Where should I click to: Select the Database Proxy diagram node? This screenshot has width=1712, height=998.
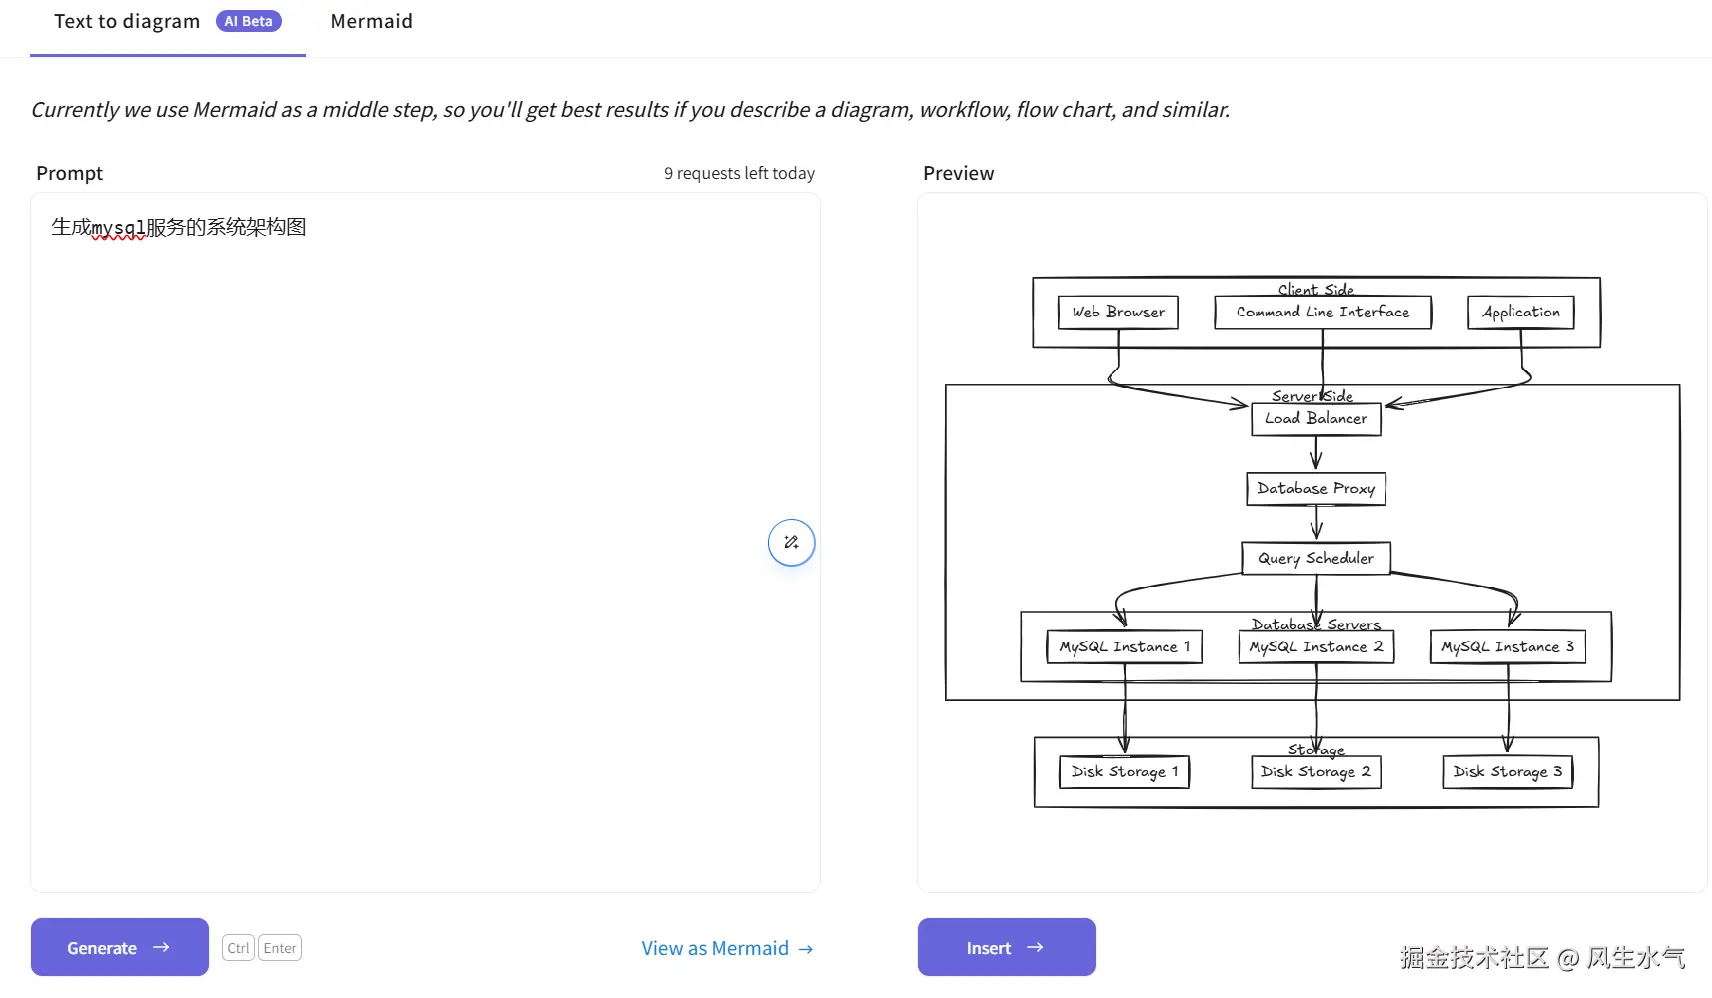click(1316, 489)
